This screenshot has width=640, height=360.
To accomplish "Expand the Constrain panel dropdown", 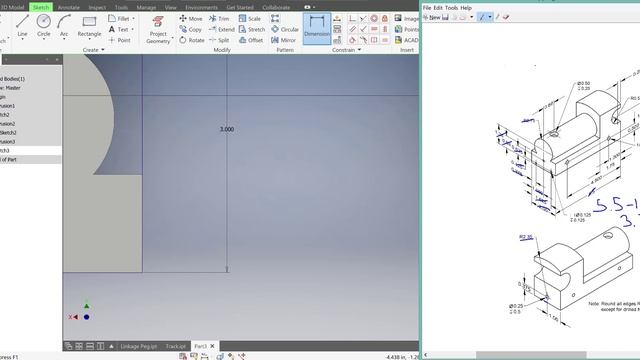I will (359, 50).
